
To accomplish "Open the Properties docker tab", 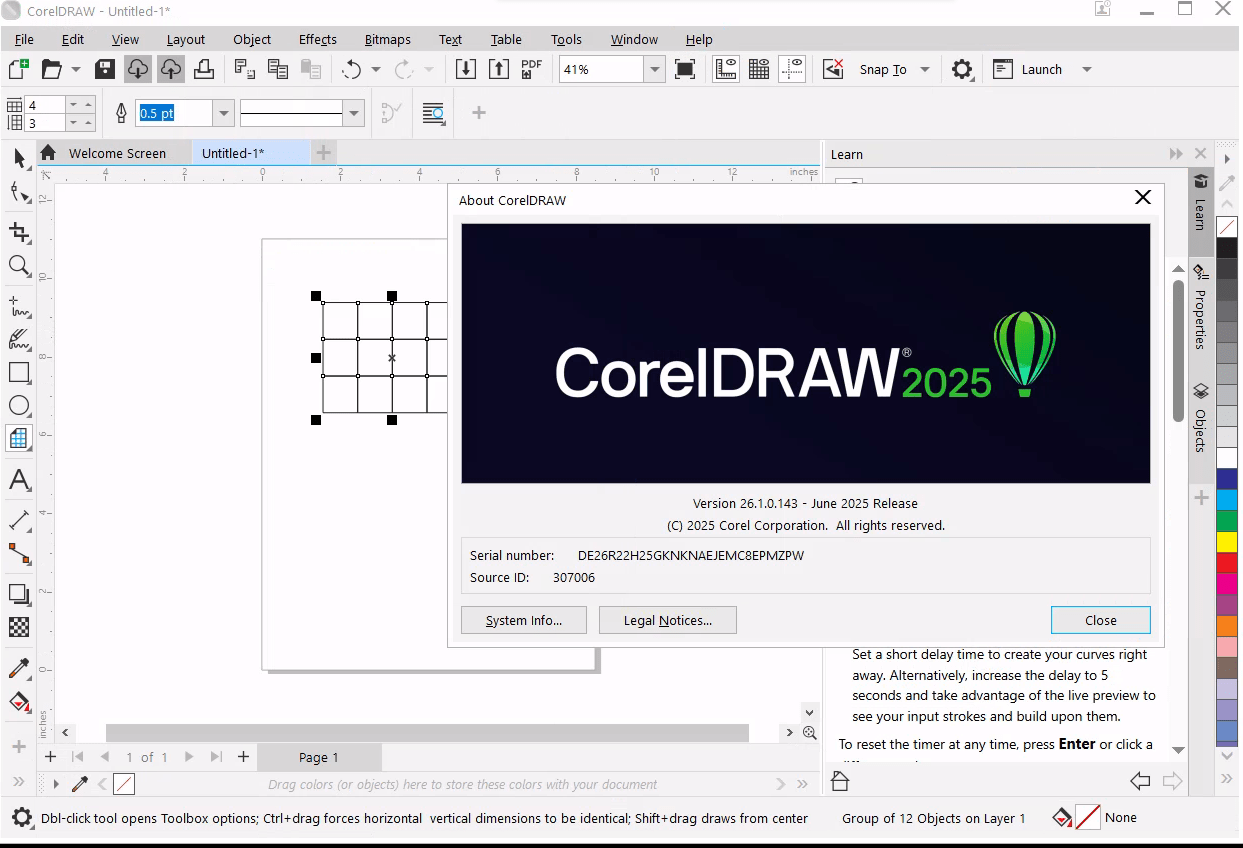I will (x=1200, y=309).
